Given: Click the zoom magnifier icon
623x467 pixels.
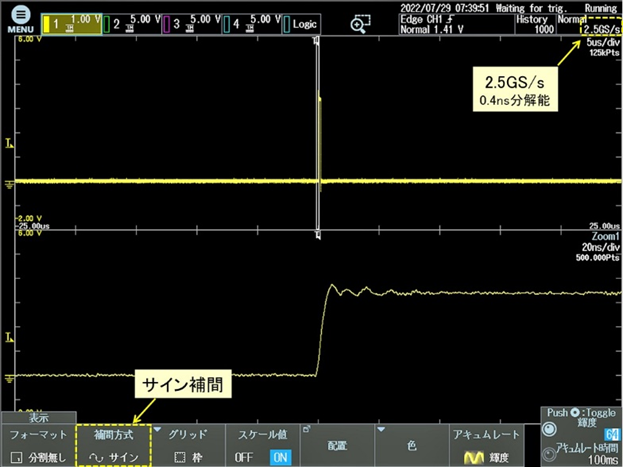Looking at the screenshot, I should [x=360, y=24].
